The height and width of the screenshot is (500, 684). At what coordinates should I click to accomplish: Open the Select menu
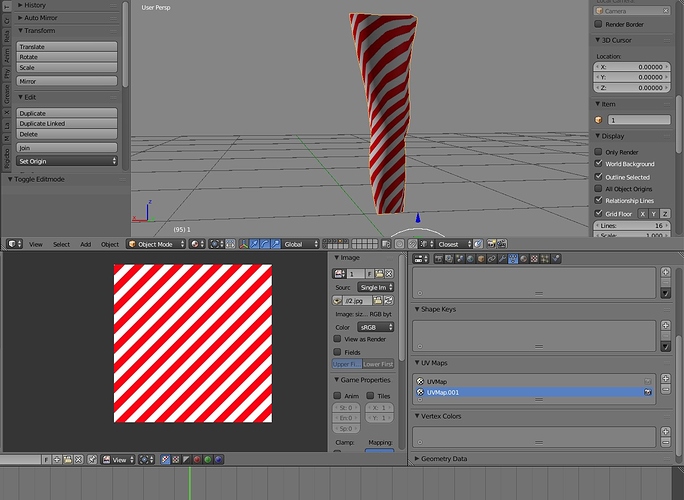(x=62, y=244)
